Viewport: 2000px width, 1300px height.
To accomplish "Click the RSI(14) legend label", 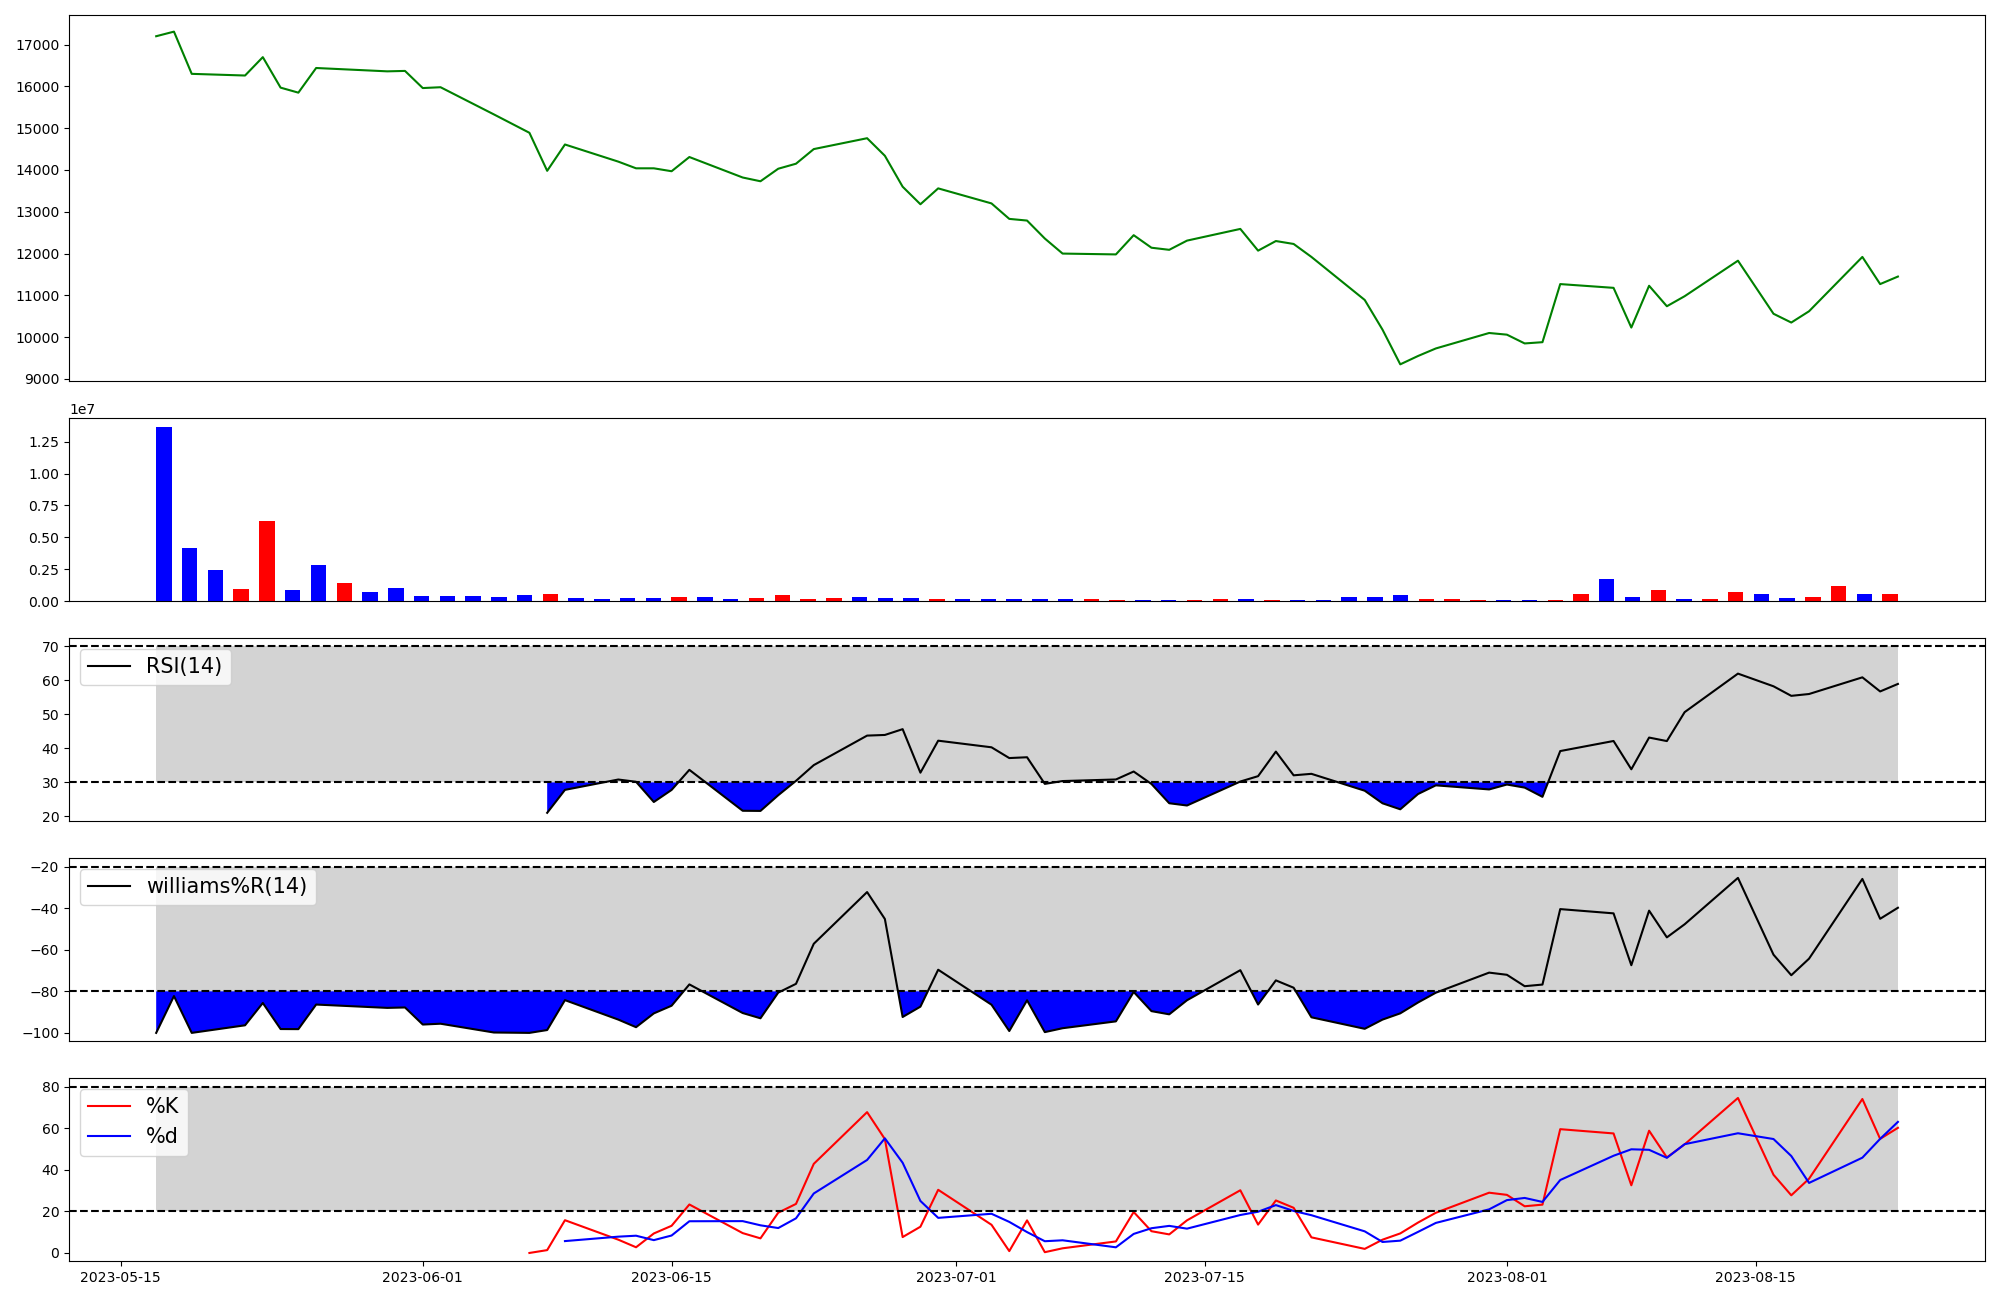I will pos(184,666).
